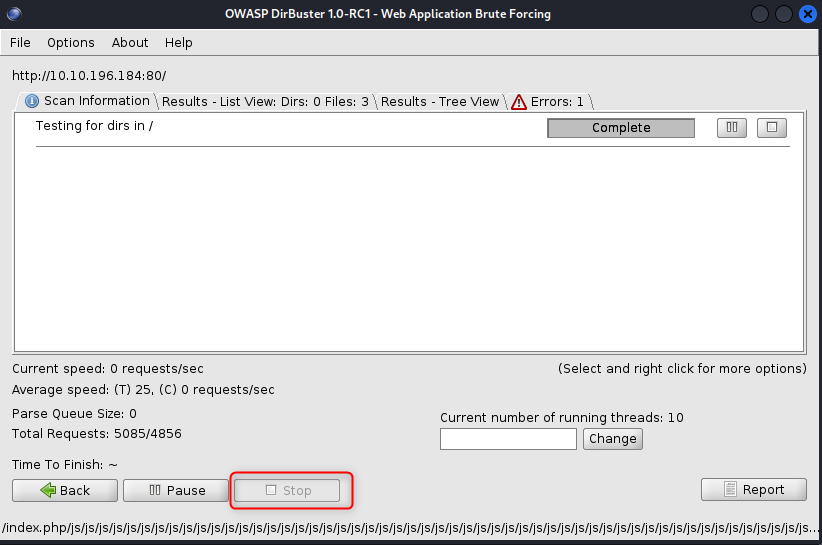Open the Help menu
This screenshot has height=545, width=822.
tap(178, 42)
